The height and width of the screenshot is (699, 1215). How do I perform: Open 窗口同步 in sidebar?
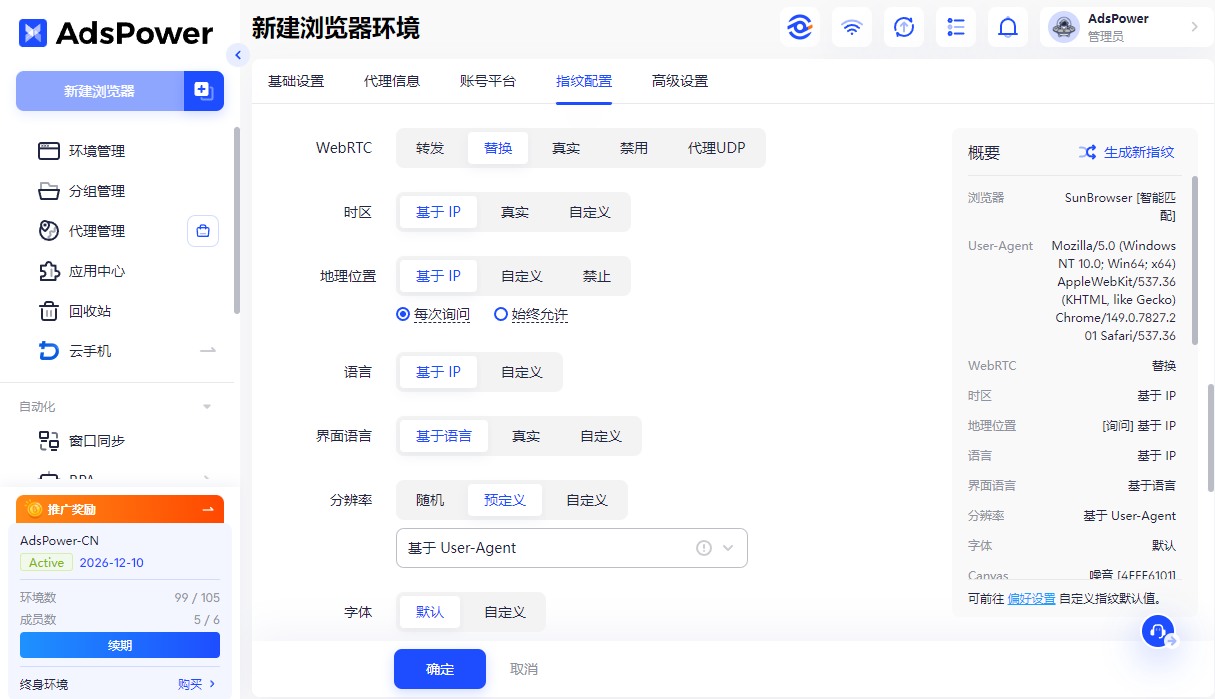pos(96,440)
